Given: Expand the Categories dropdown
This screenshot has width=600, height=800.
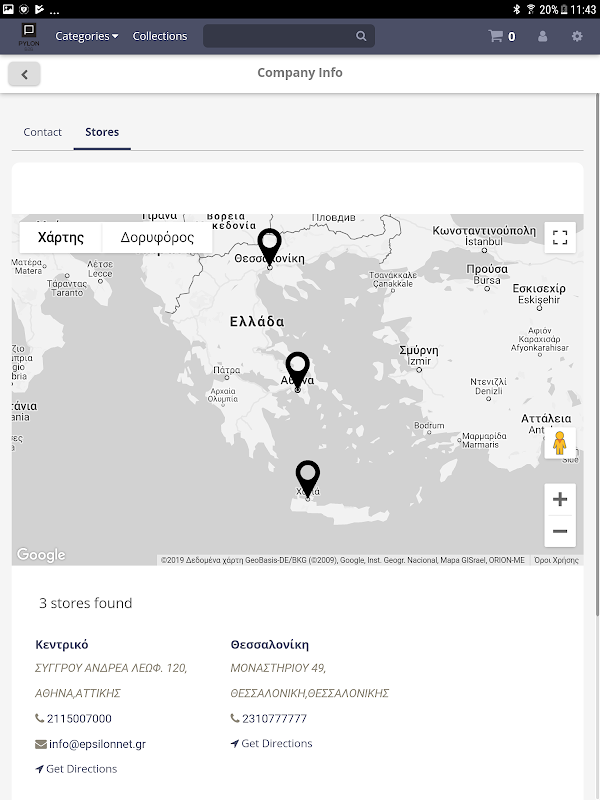Looking at the screenshot, I should pyautogui.click(x=86, y=36).
